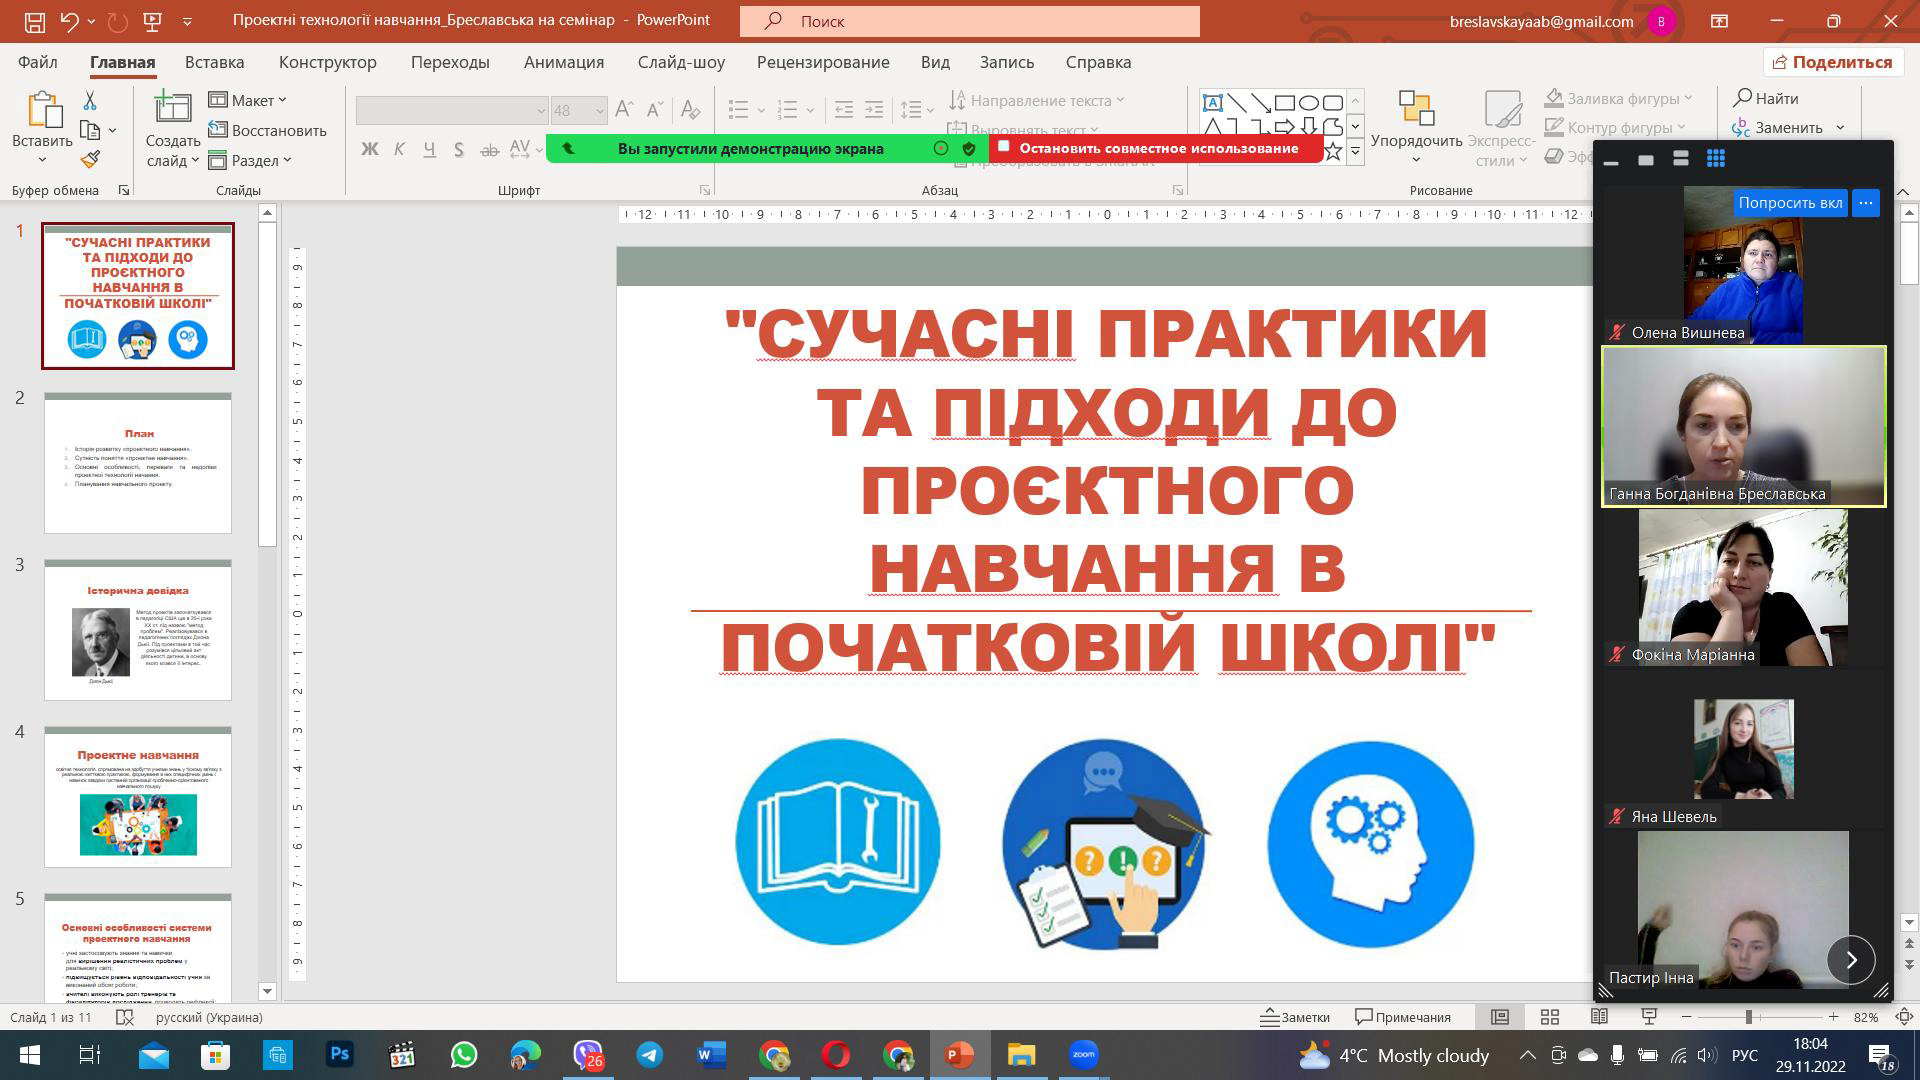The width and height of the screenshot is (1920, 1080).
Task: Click the Increase font size icon
Action: tap(624, 109)
